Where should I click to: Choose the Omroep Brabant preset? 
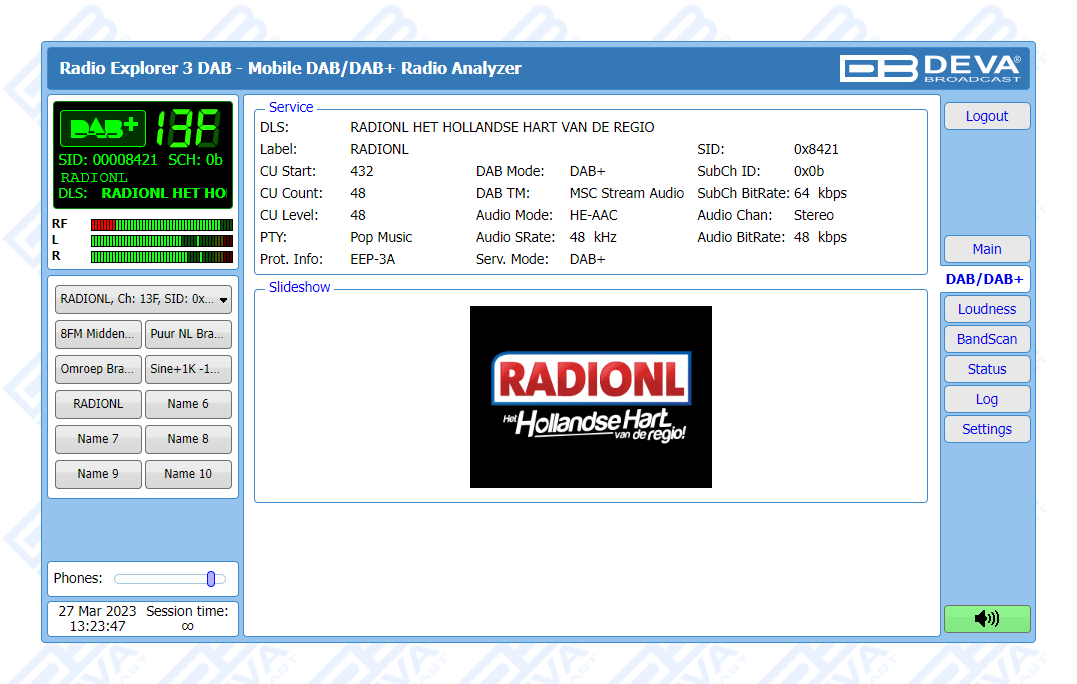click(x=98, y=369)
